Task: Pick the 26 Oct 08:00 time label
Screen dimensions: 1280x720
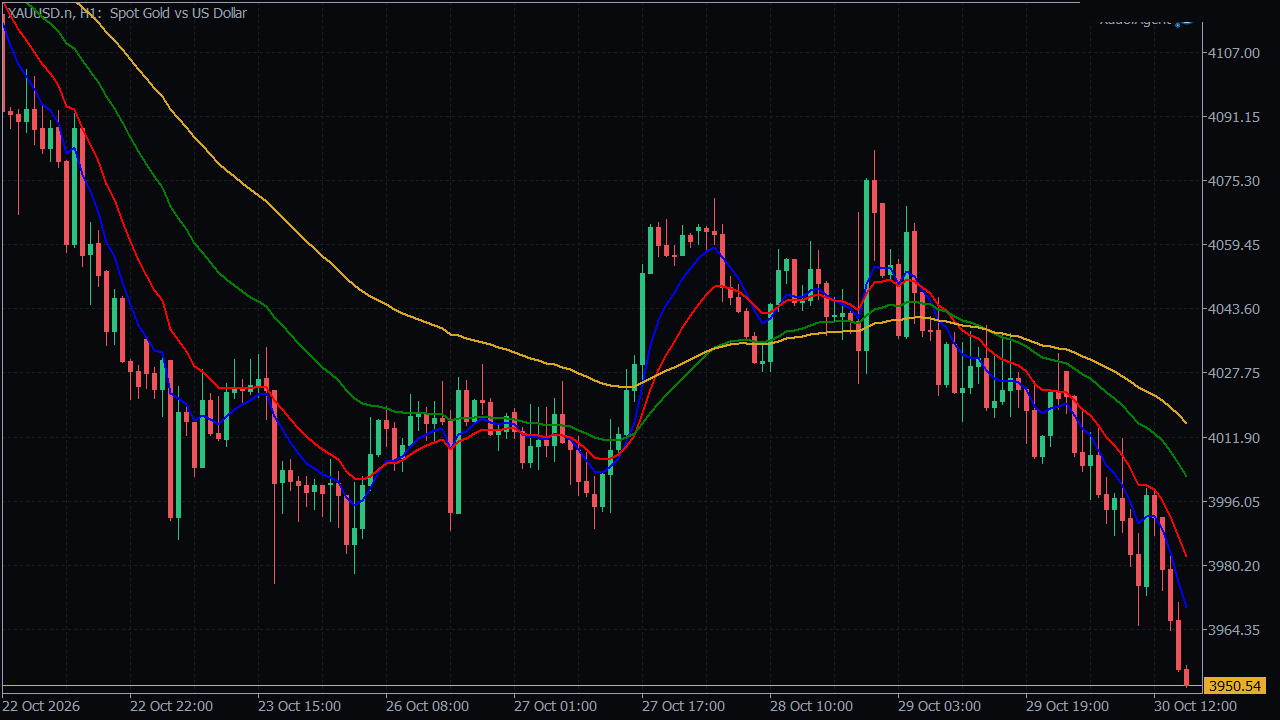Action: pos(427,706)
